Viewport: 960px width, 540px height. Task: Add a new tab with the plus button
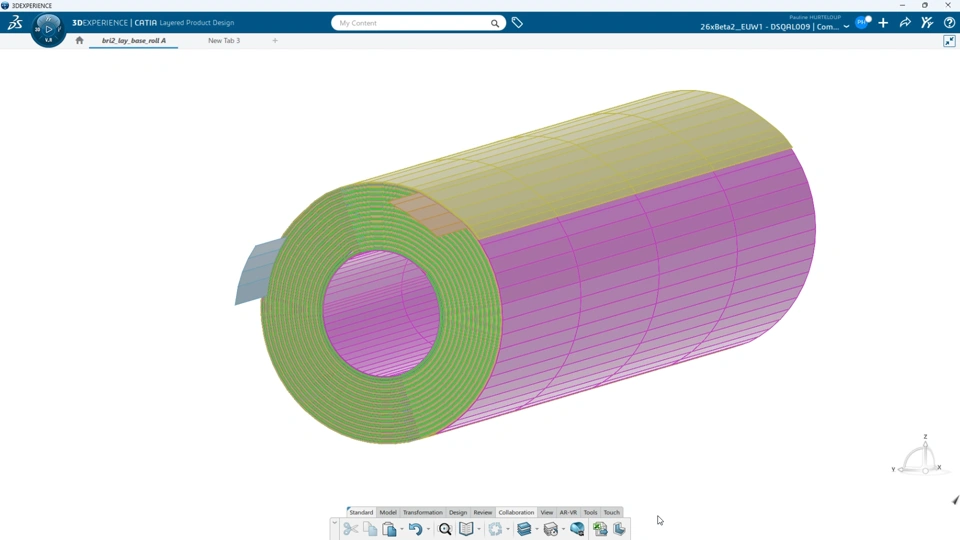(x=275, y=40)
